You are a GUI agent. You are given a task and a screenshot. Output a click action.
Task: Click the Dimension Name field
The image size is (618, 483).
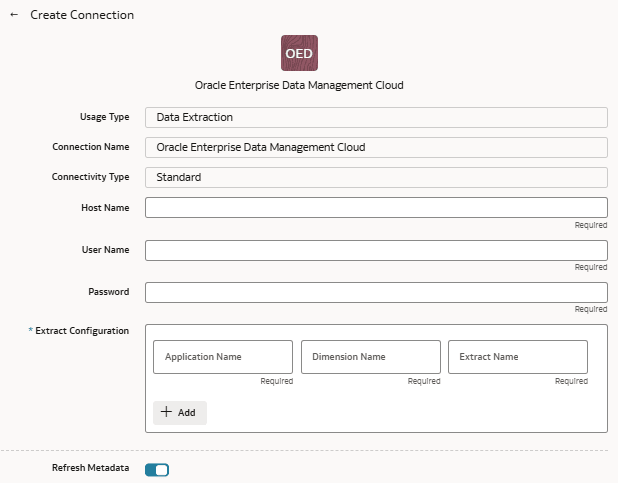click(x=371, y=357)
